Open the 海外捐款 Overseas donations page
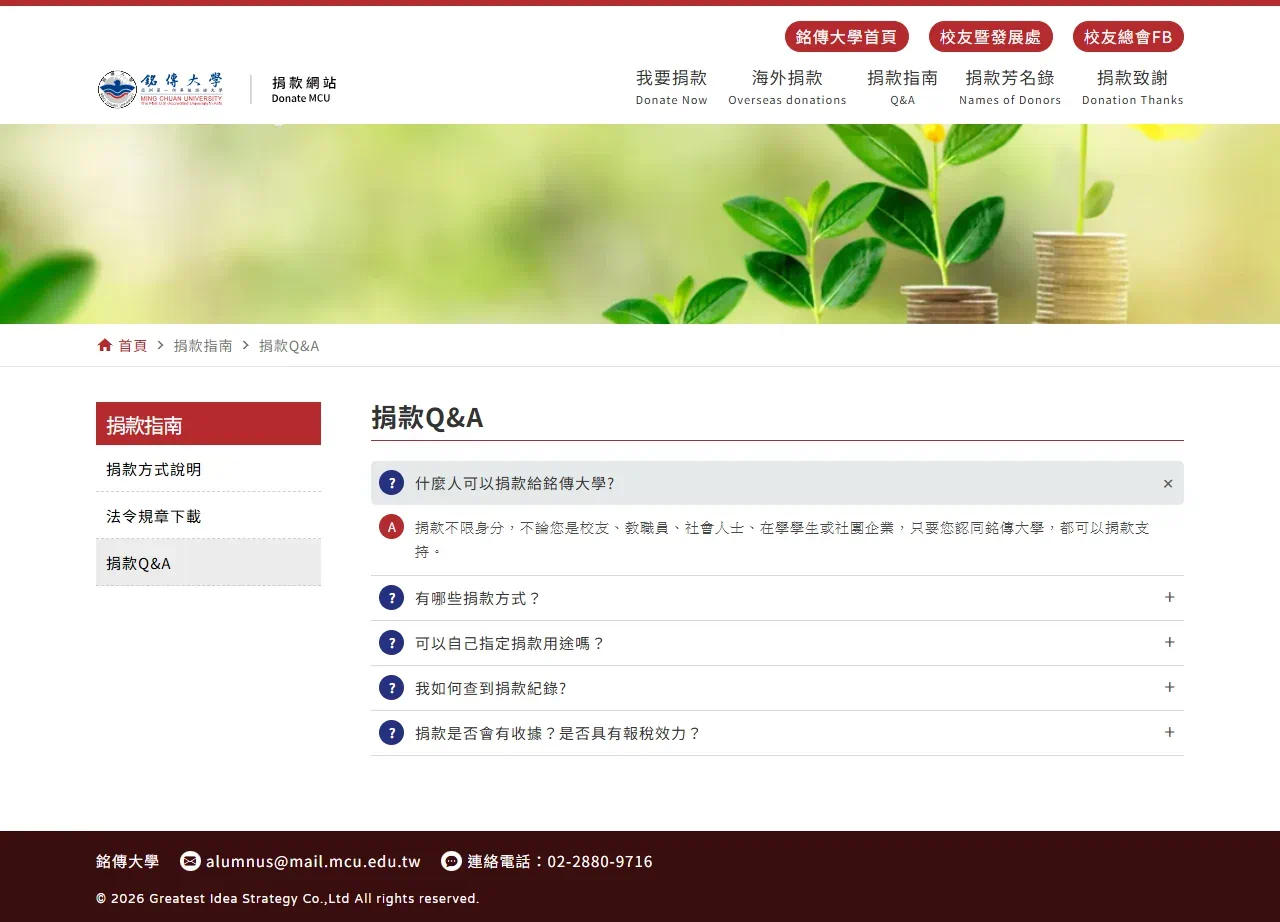This screenshot has width=1280, height=922. click(x=787, y=88)
